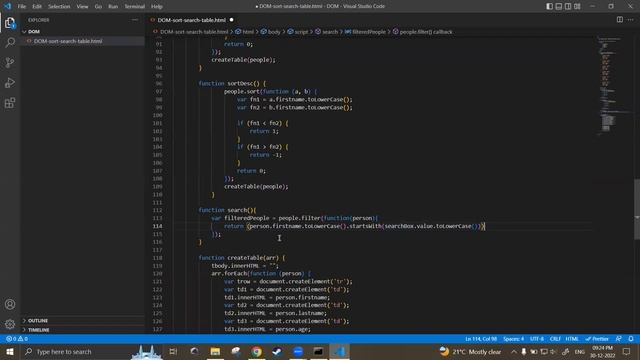
Task: Change indentation via Spaces: 4
Action: pyautogui.click(x=513, y=339)
